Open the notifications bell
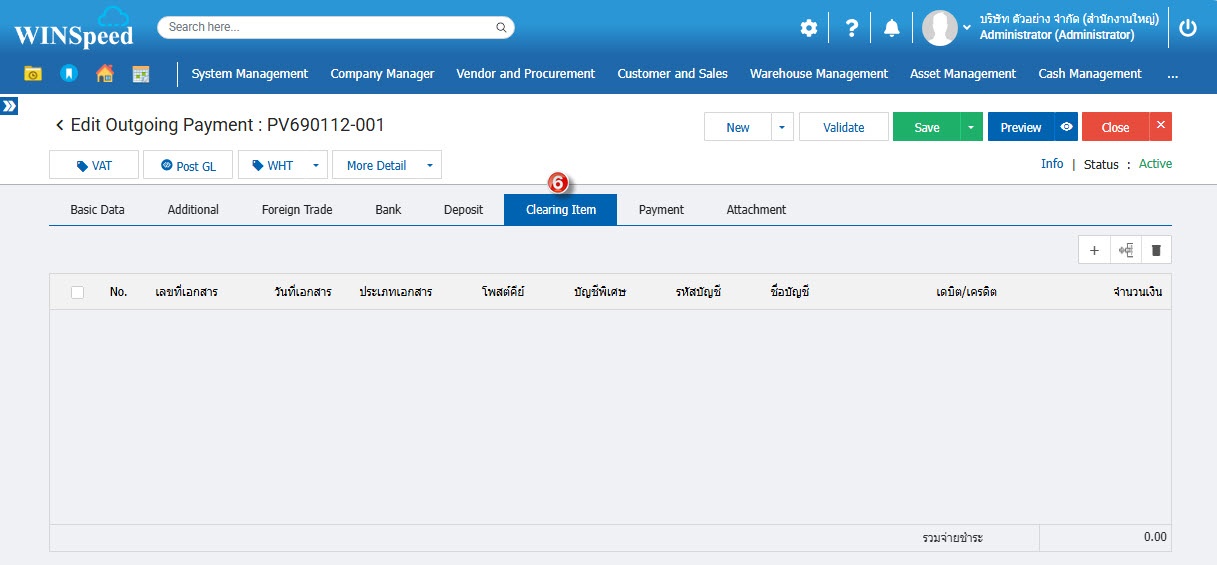 coord(891,28)
